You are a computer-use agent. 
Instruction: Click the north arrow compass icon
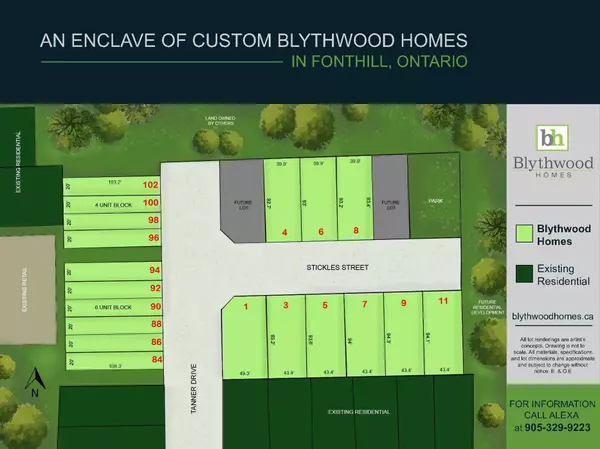[35, 382]
